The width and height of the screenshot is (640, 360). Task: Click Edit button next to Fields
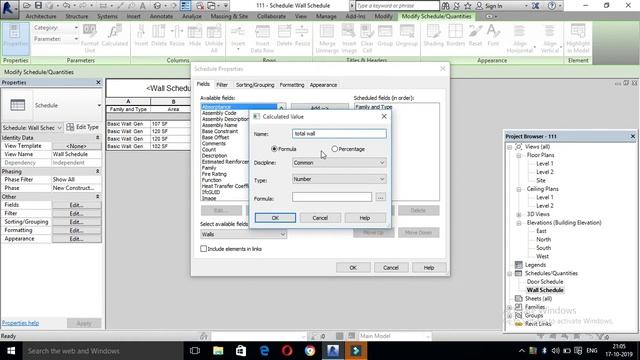pos(76,205)
